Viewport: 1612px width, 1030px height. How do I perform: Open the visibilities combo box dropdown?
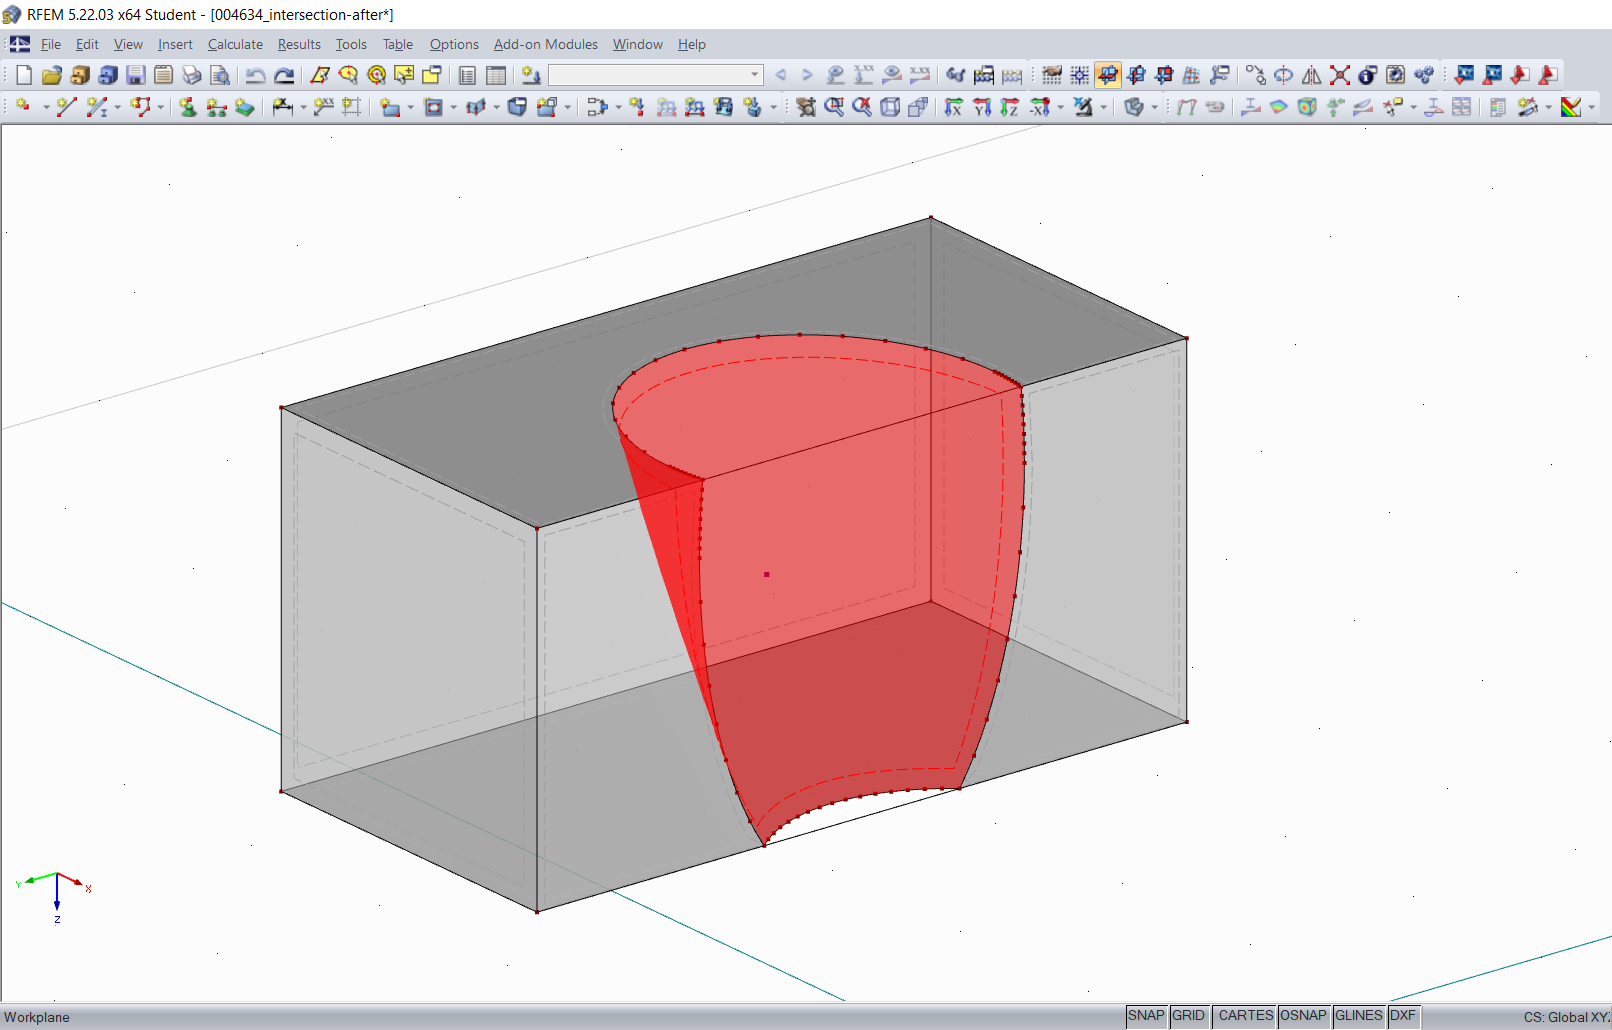pos(755,75)
